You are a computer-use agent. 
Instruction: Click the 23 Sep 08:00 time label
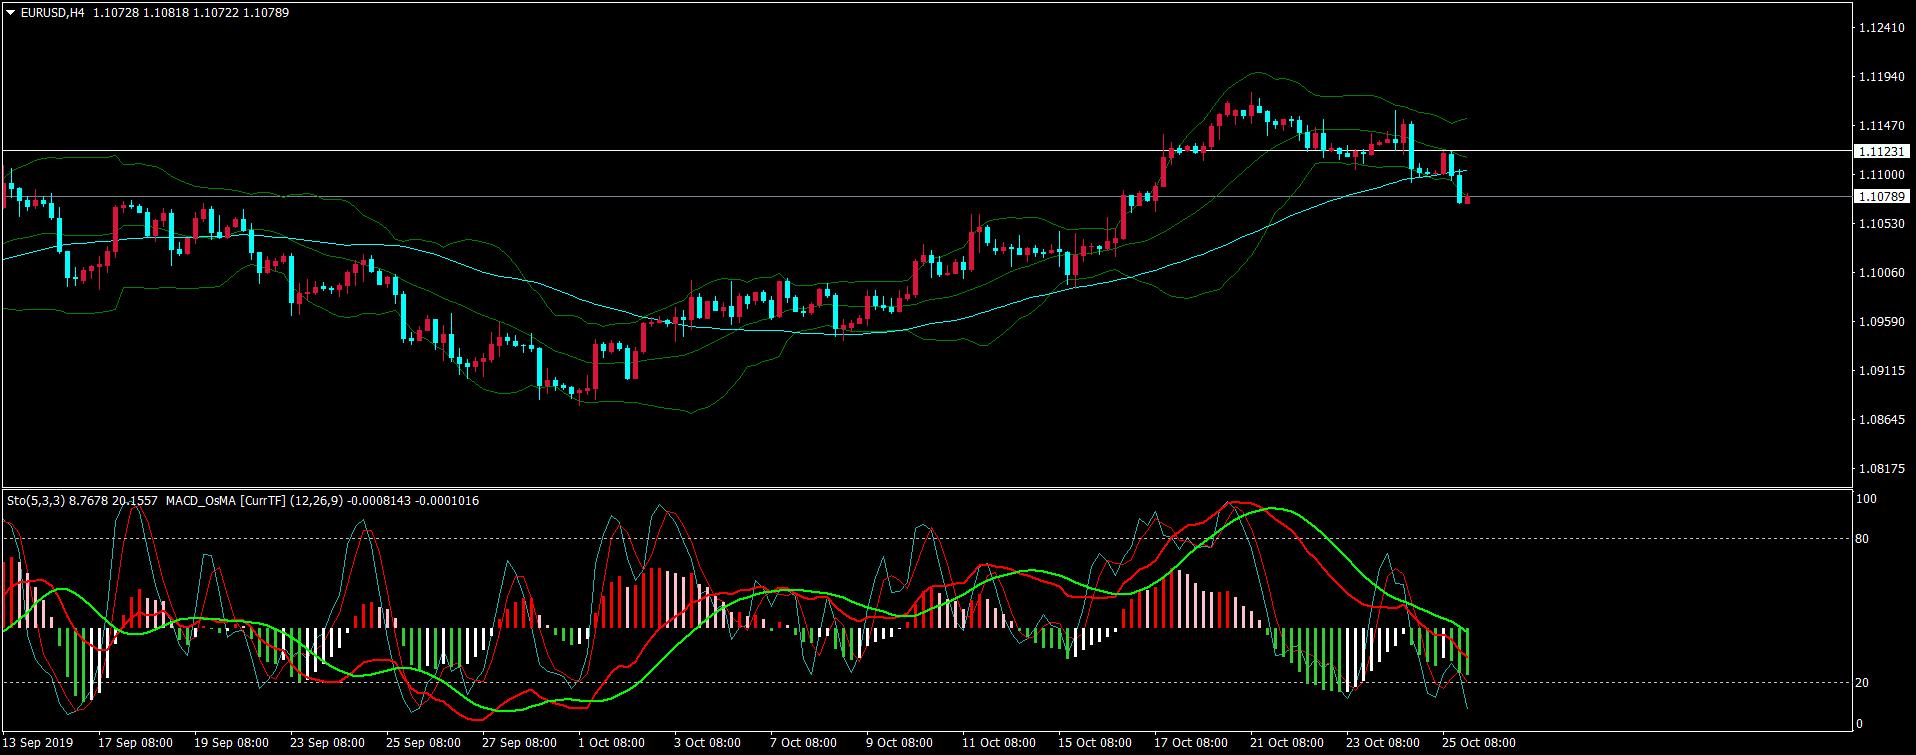[328, 743]
